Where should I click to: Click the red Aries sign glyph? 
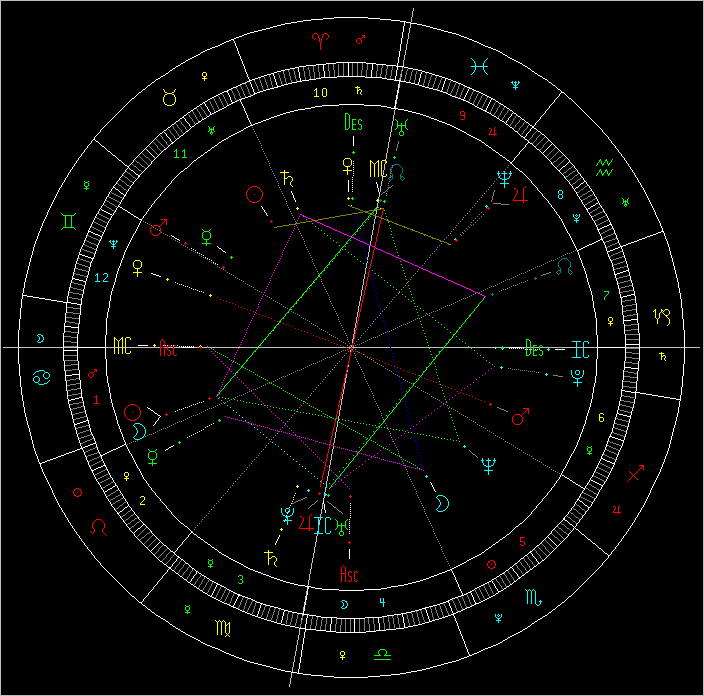pyautogui.click(x=320, y=42)
